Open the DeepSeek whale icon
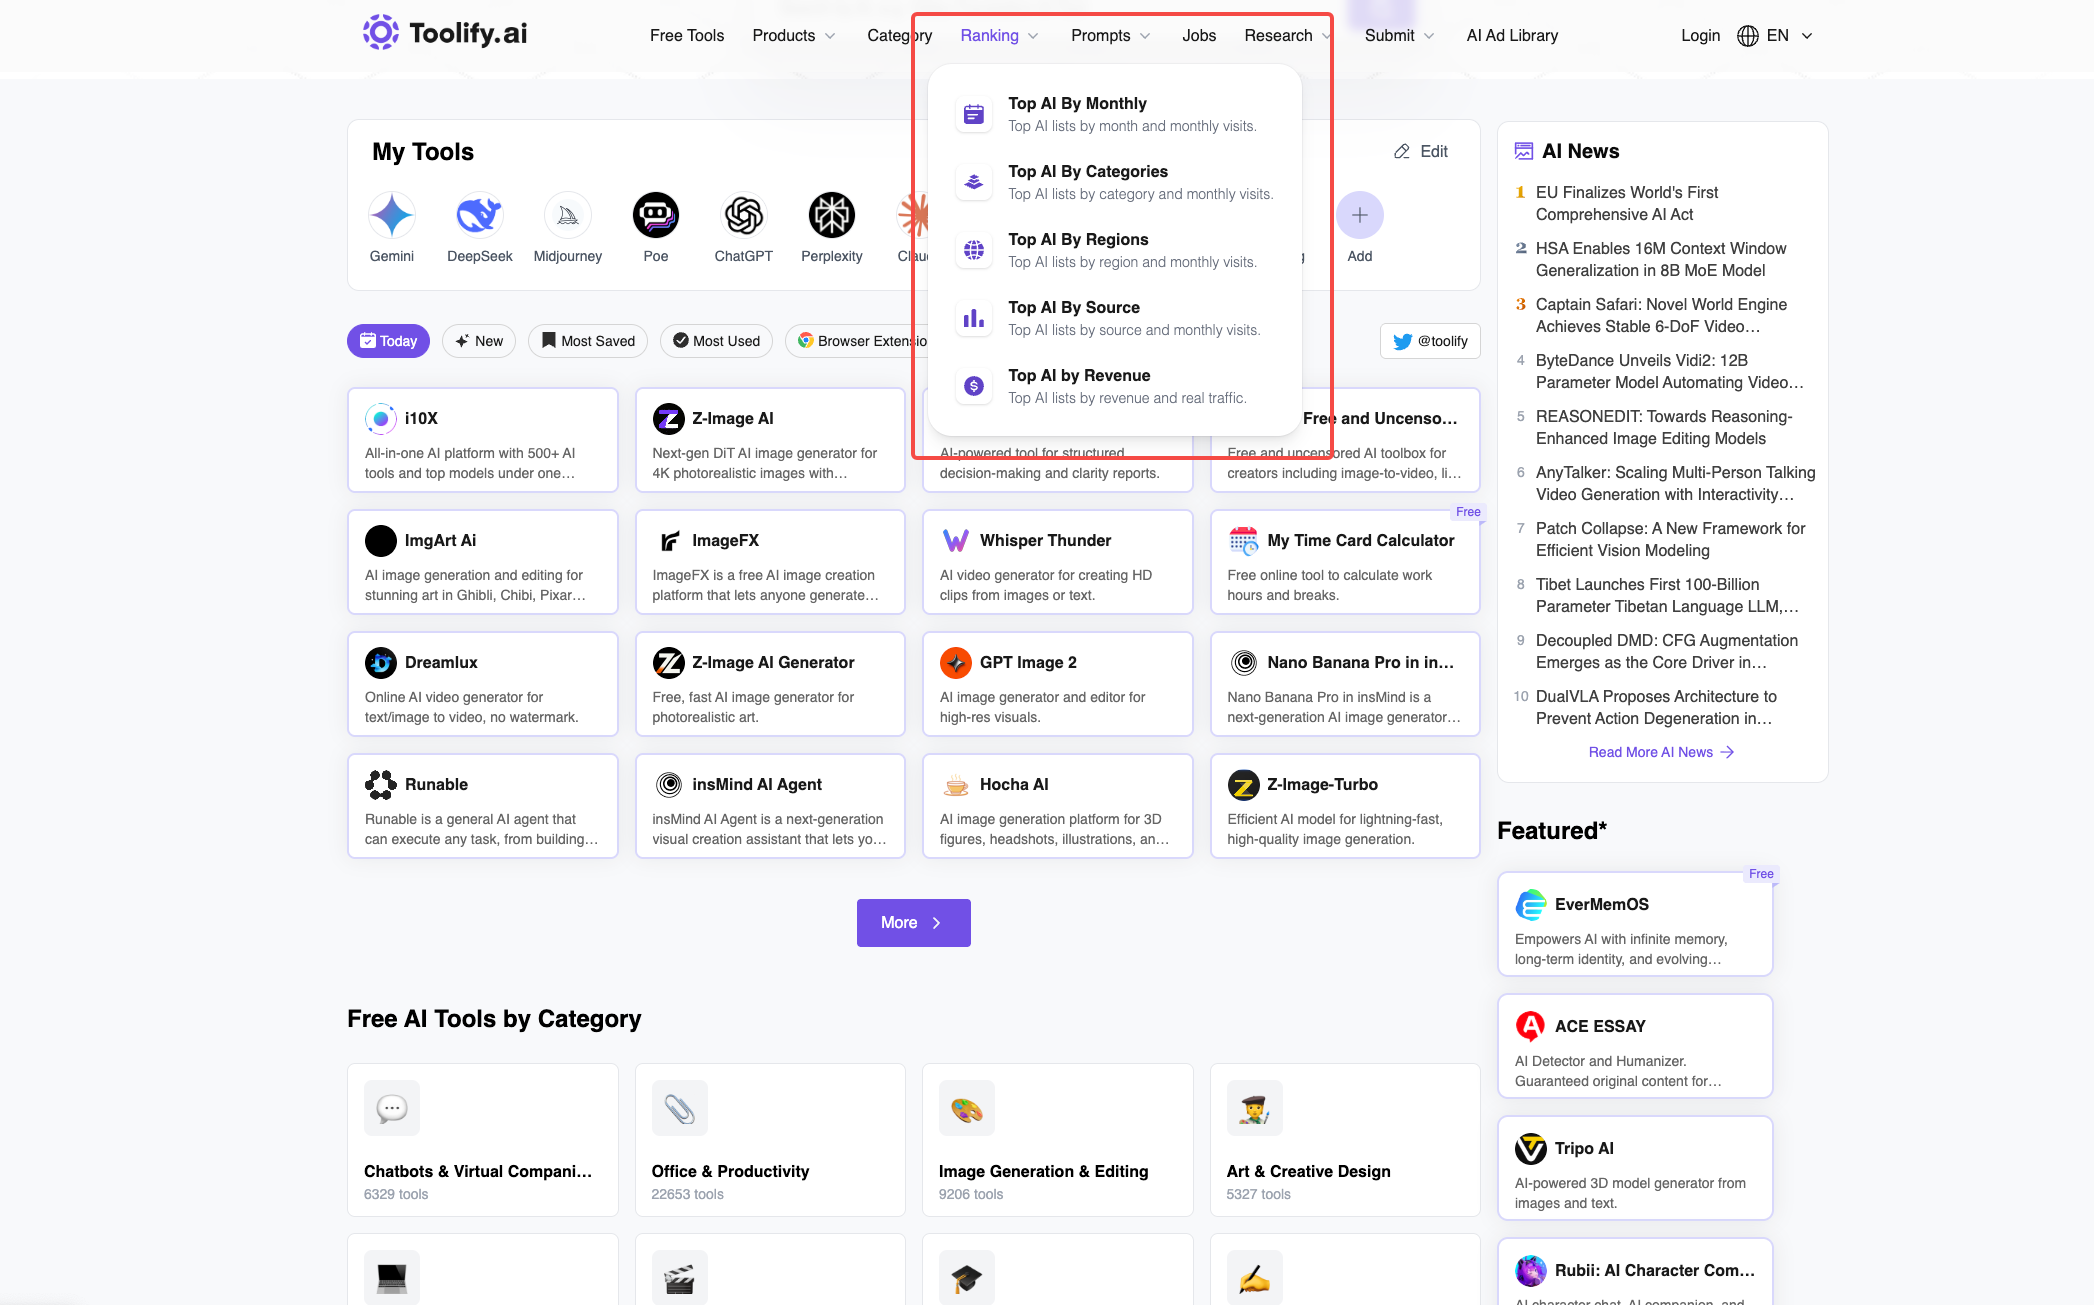This screenshot has width=2094, height=1305. pyautogui.click(x=480, y=215)
